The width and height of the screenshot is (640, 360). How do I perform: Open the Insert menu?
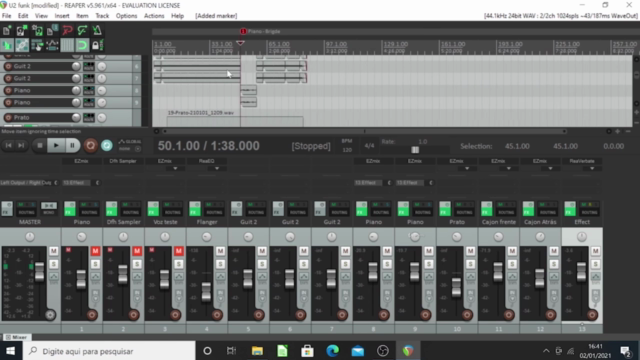click(x=62, y=16)
